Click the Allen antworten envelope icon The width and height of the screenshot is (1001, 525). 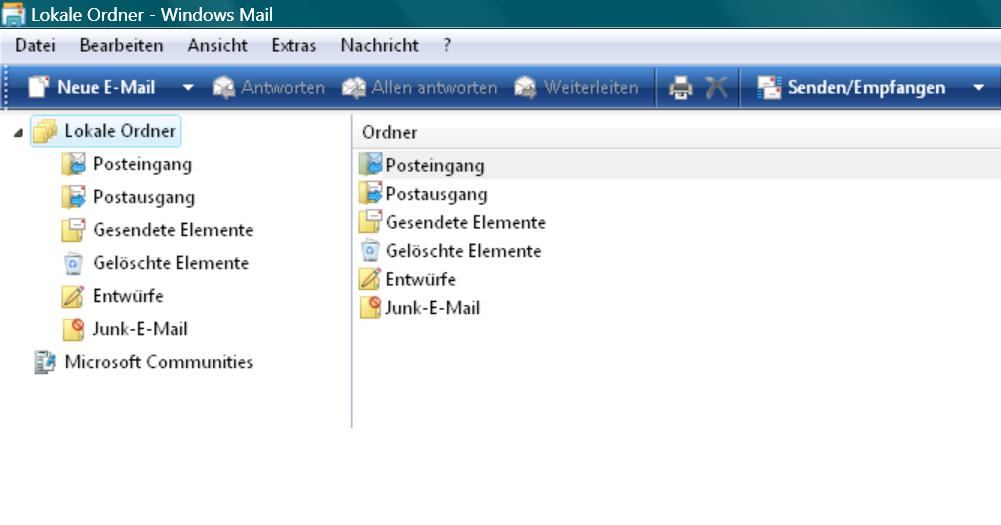tap(354, 88)
